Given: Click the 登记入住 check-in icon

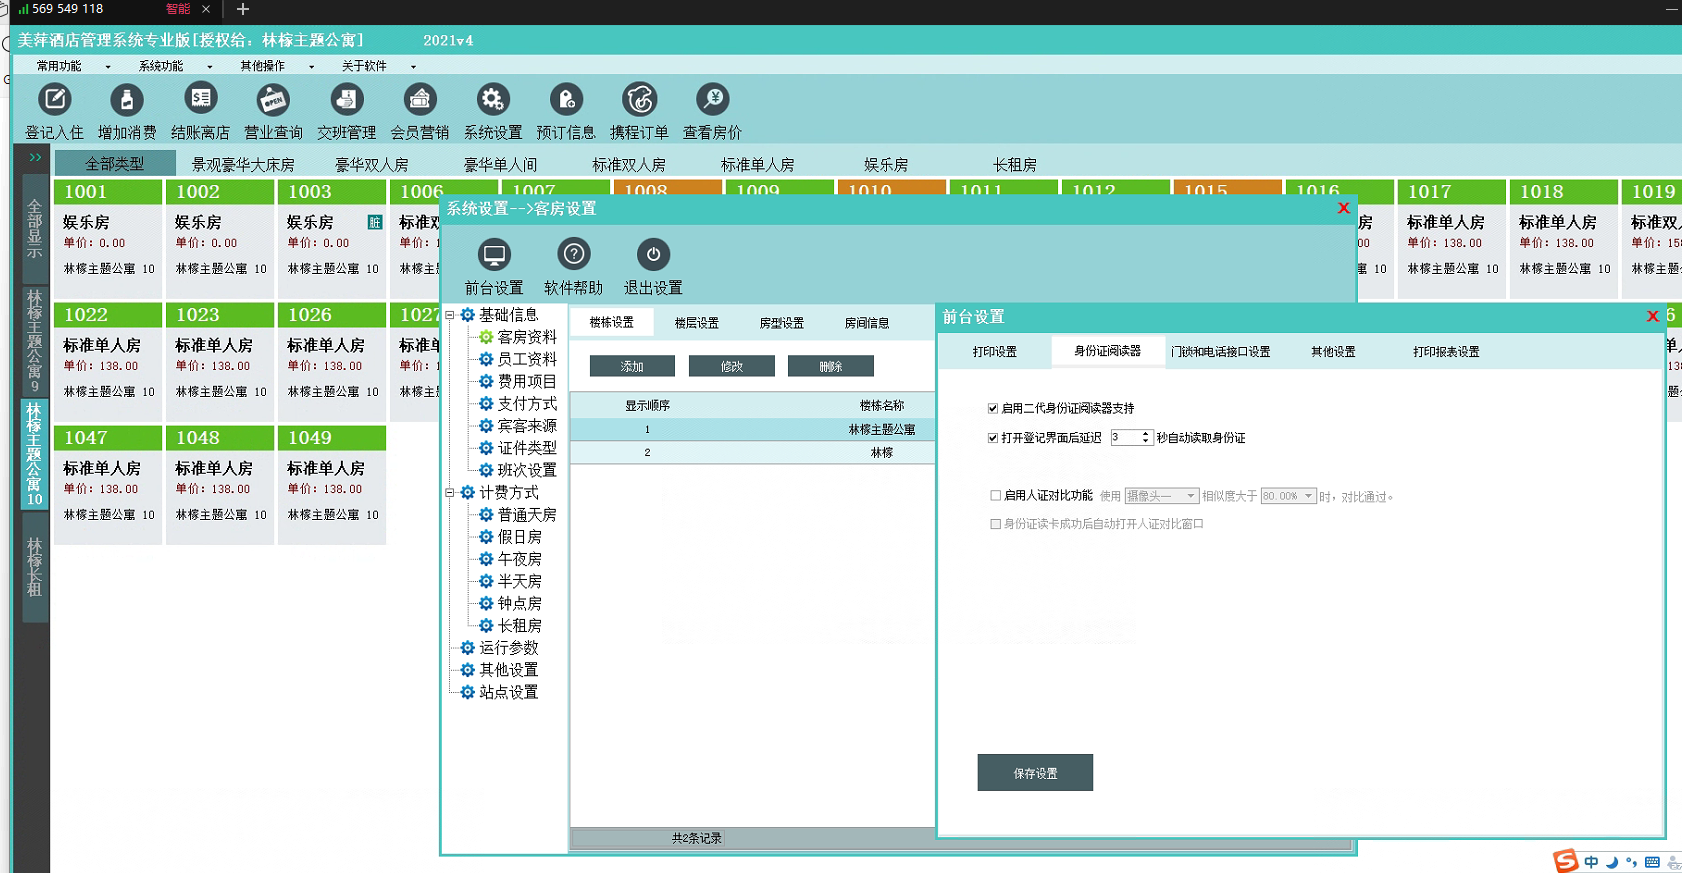Looking at the screenshot, I should (54, 100).
